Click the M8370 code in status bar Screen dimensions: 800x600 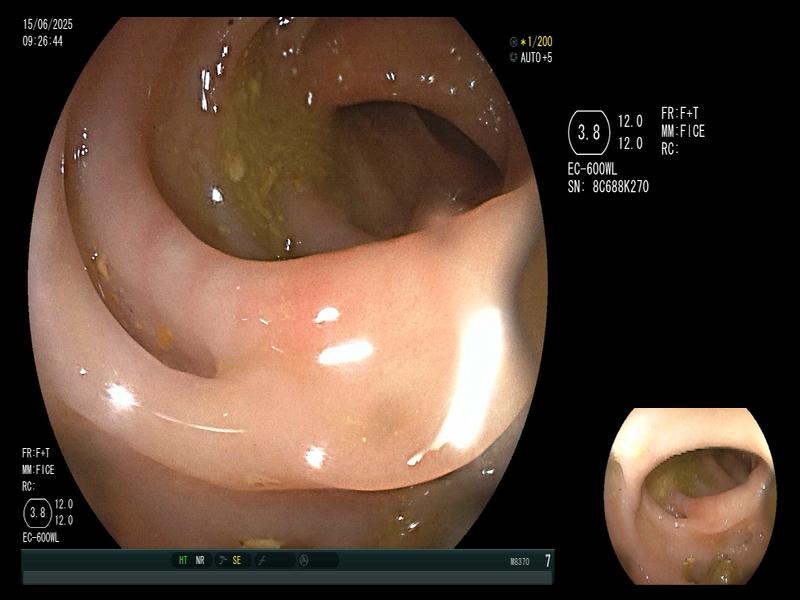520,562
